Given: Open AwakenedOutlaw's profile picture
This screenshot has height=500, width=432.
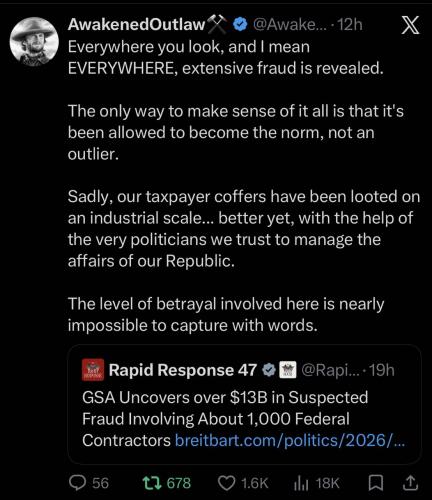Looking at the screenshot, I should coord(34,41).
